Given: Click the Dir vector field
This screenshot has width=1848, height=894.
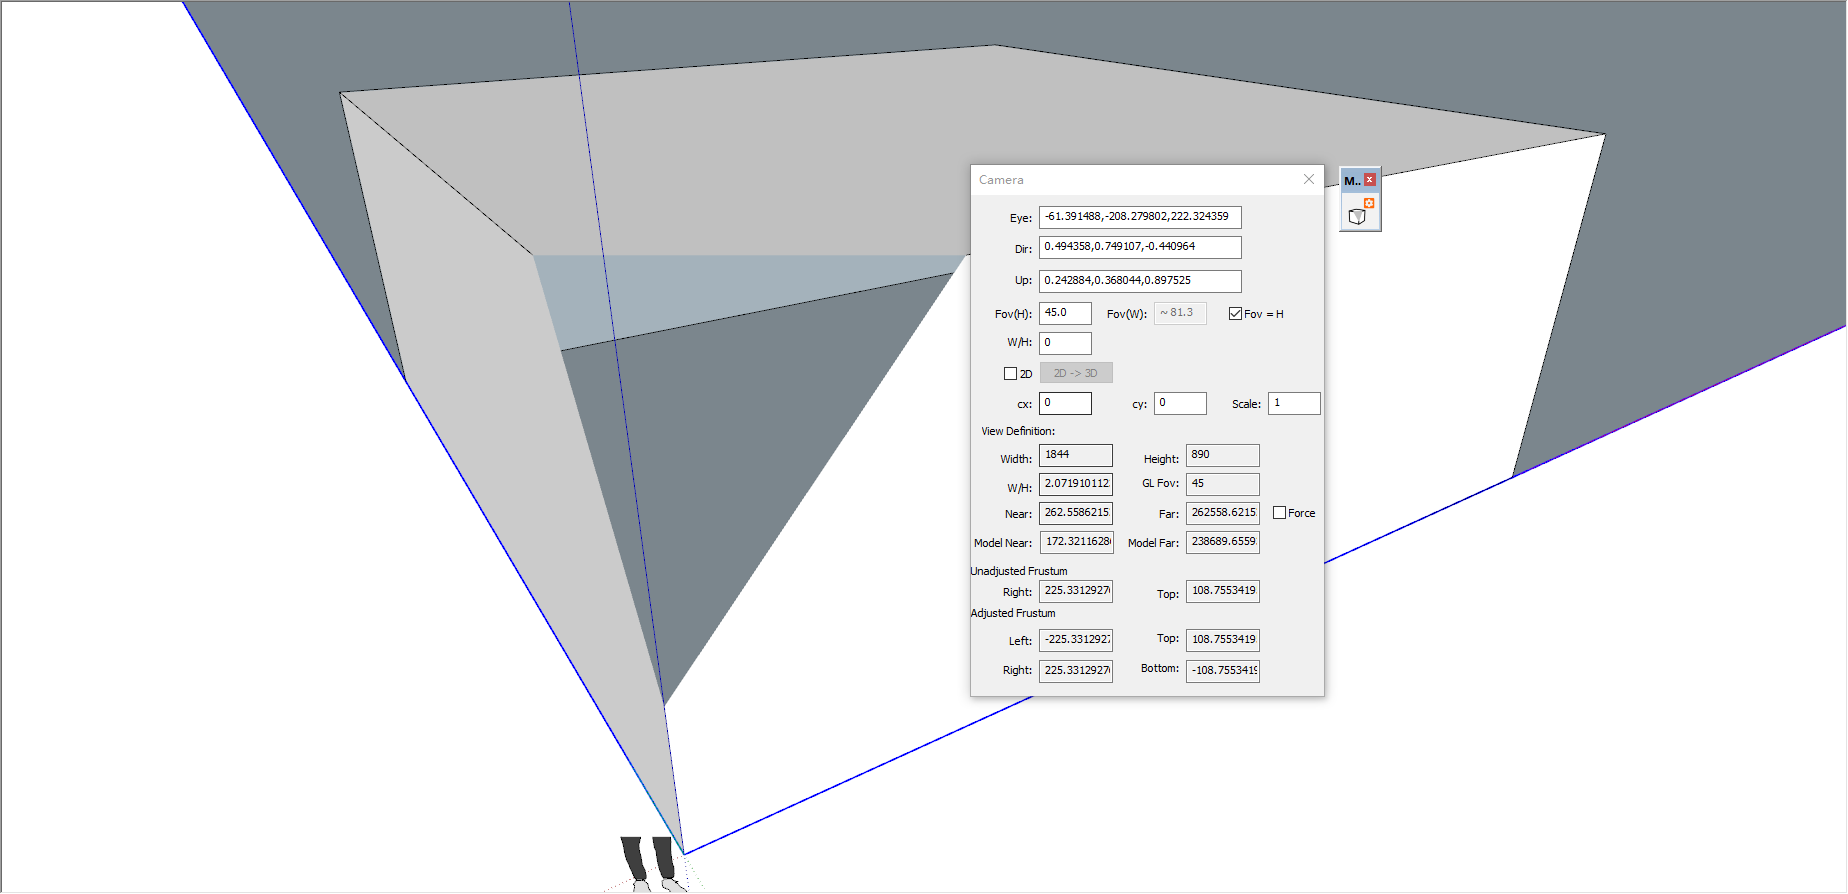Looking at the screenshot, I should (x=1139, y=247).
